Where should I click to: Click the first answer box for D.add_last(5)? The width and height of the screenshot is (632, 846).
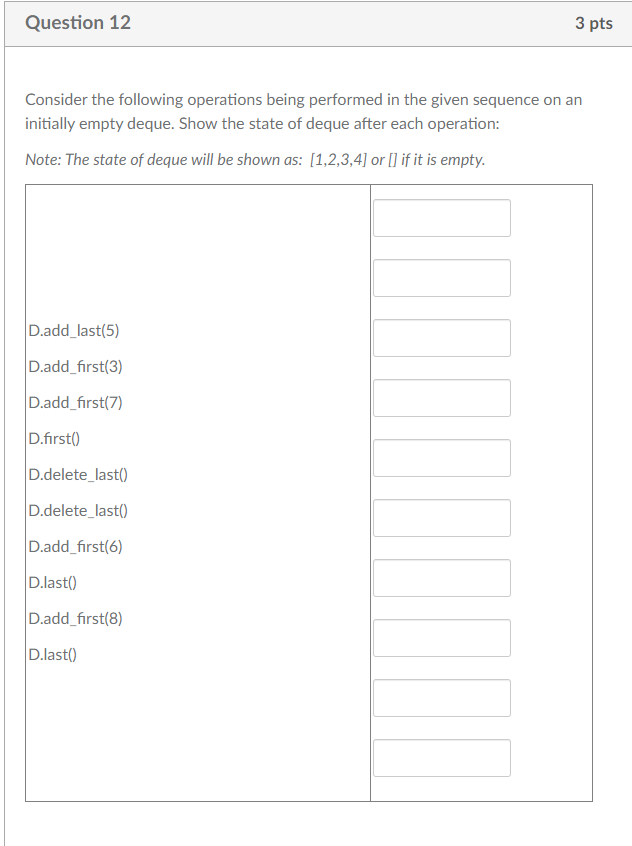point(441,218)
